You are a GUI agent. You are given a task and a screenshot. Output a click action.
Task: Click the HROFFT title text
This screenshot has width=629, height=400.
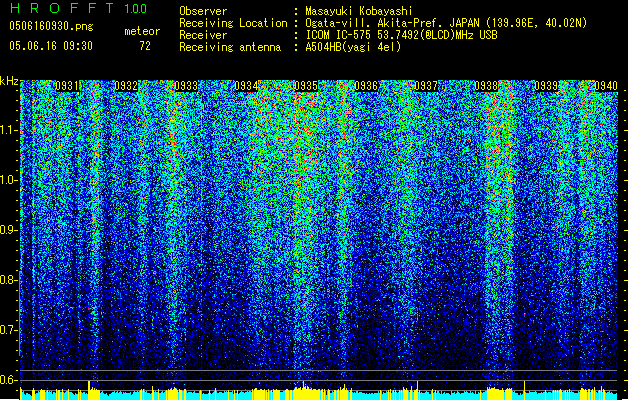click(62, 8)
